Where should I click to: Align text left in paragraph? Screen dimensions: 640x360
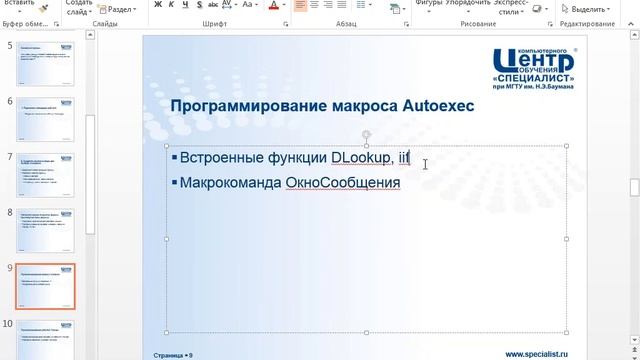300,5
